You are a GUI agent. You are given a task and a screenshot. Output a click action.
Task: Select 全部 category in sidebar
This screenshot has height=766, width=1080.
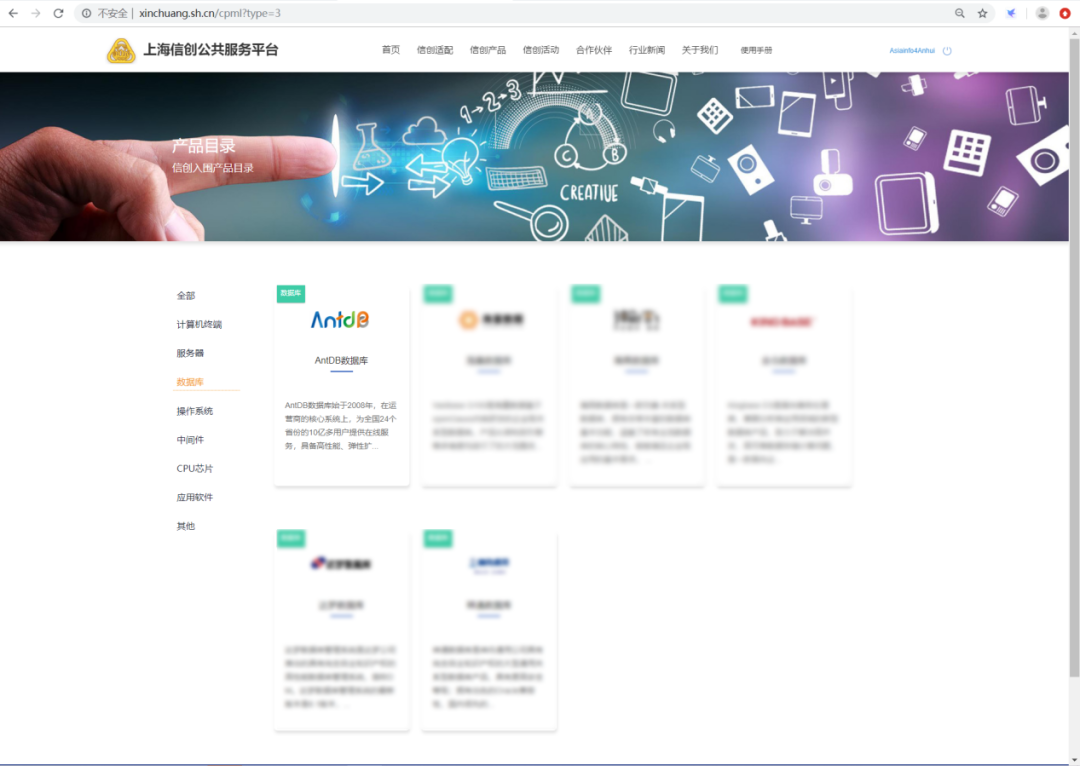click(x=186, y=296)
